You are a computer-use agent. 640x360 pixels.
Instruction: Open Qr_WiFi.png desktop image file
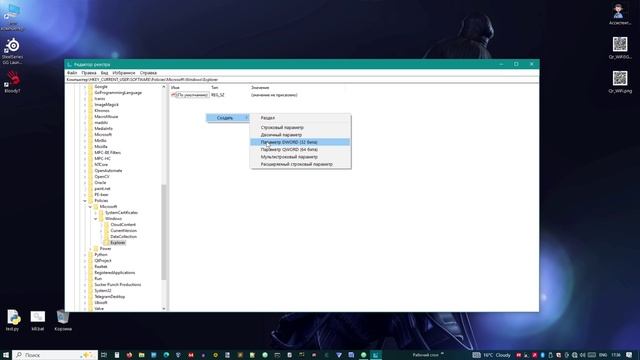tap(620, 82)
